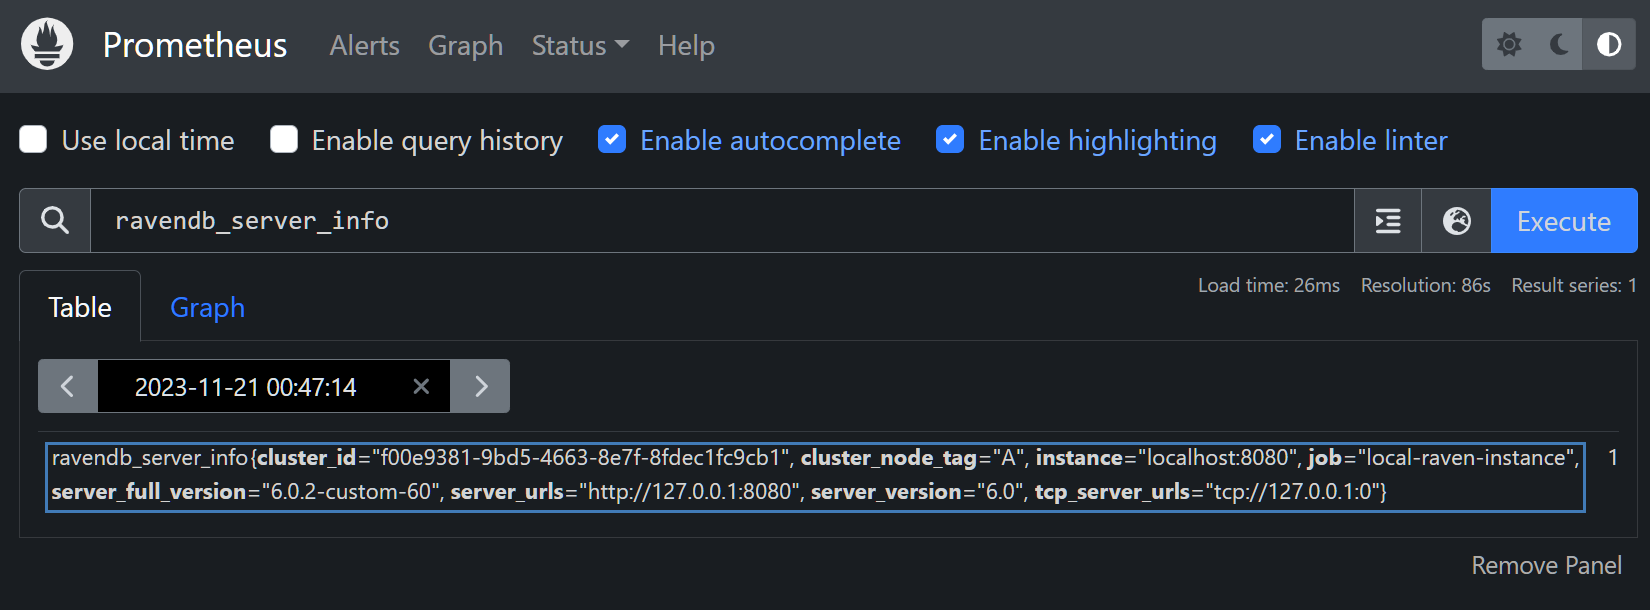Screen dimensions: 1650x610
Task: Disable the autocomplete checkbox
Action: [612, 140]
